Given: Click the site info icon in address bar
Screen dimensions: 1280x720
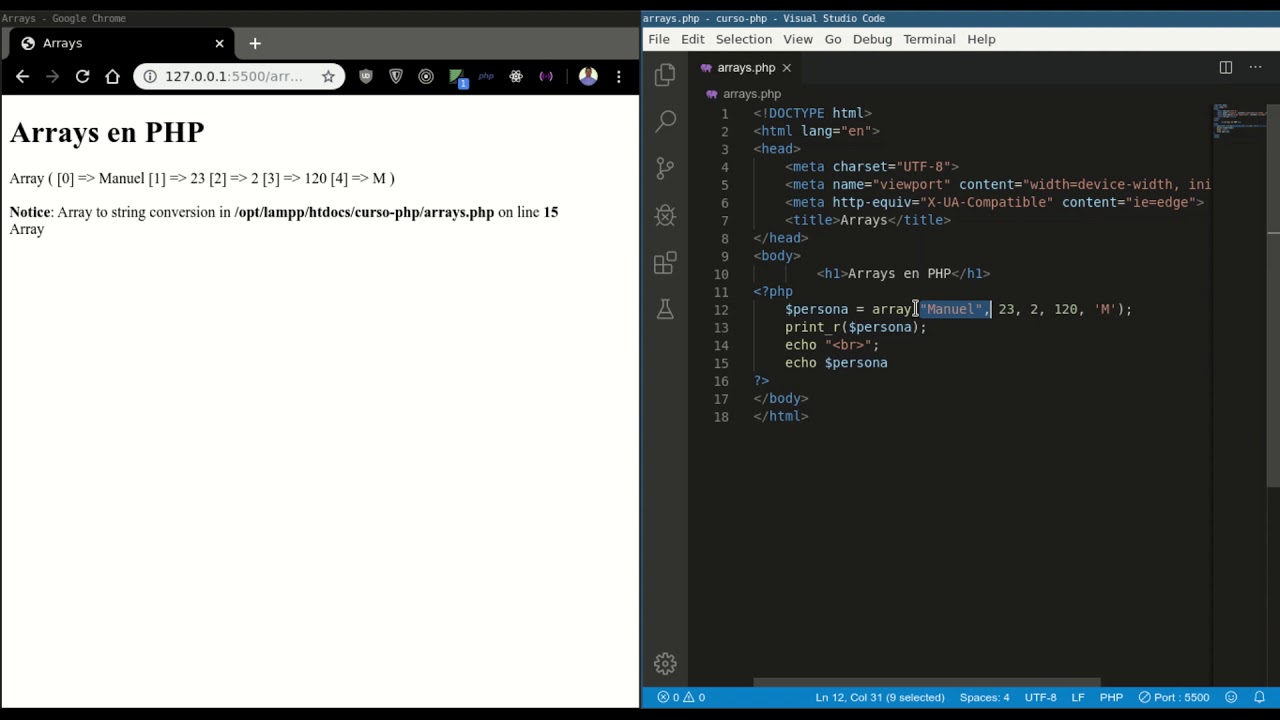Looking at the screenshot, I should [150, 76].
